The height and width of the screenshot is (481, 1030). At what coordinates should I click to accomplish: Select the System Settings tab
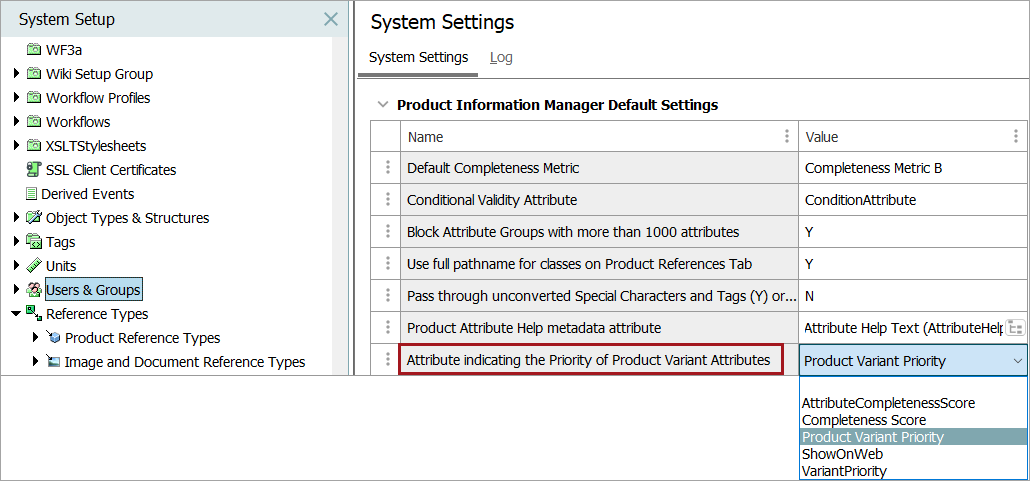coord(418,58)
